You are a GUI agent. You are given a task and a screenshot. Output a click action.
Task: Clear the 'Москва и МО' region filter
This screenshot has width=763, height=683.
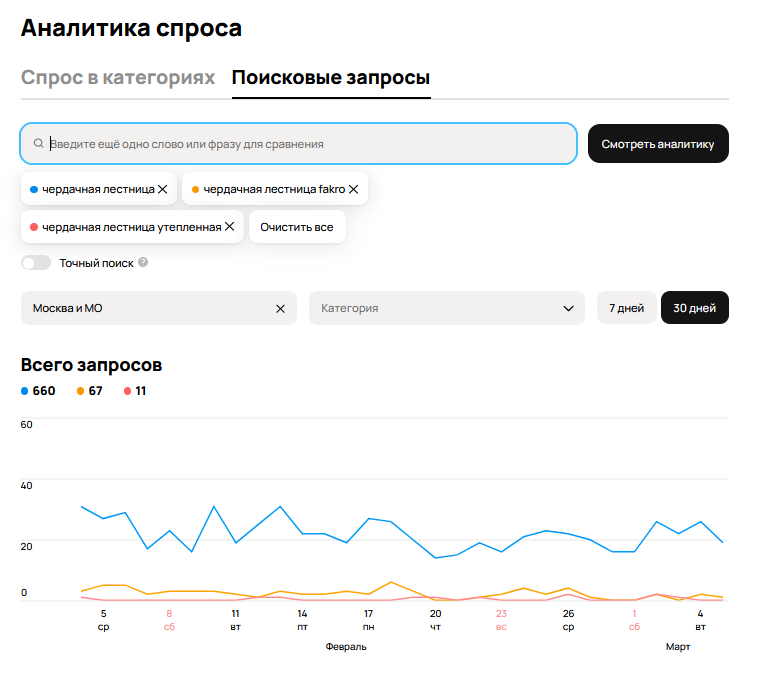[x=280, y=309]
